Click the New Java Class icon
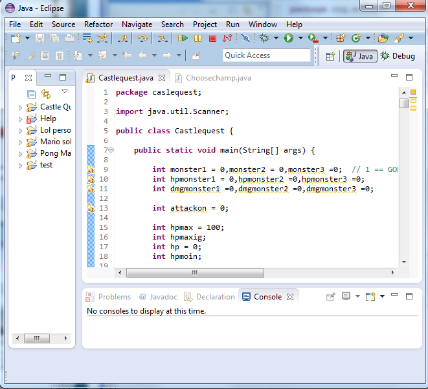This screenshot has height=389, width=428. tap(356, 38)
